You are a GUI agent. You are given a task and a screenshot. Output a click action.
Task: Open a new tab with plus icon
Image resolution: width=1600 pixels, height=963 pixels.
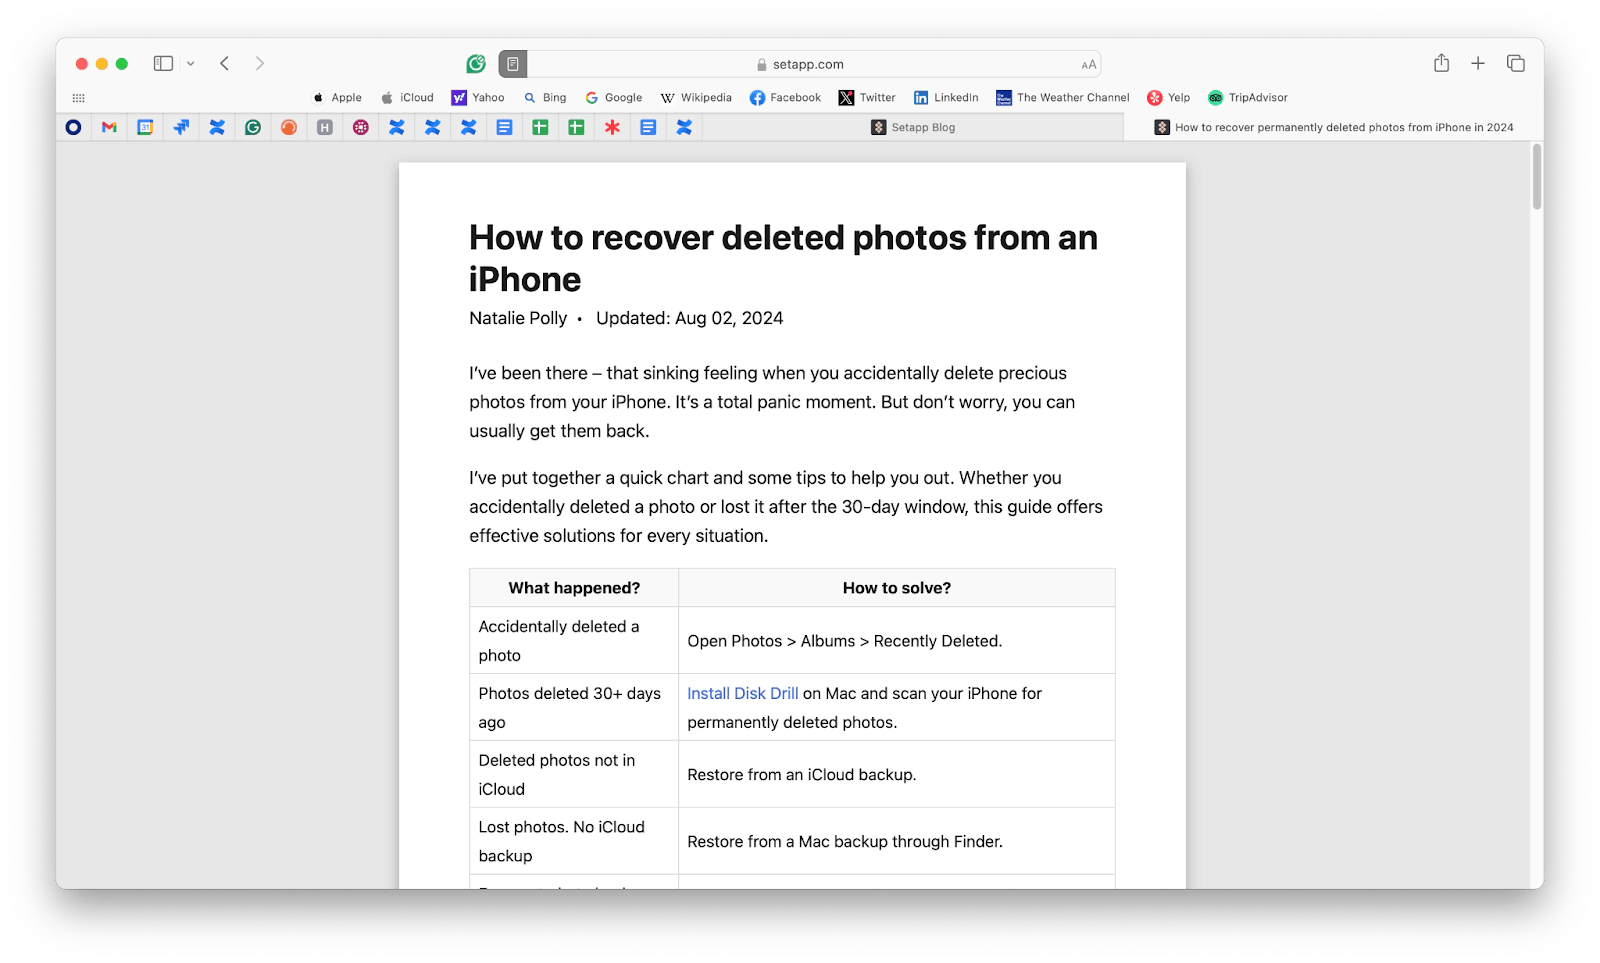point(1478,63)
